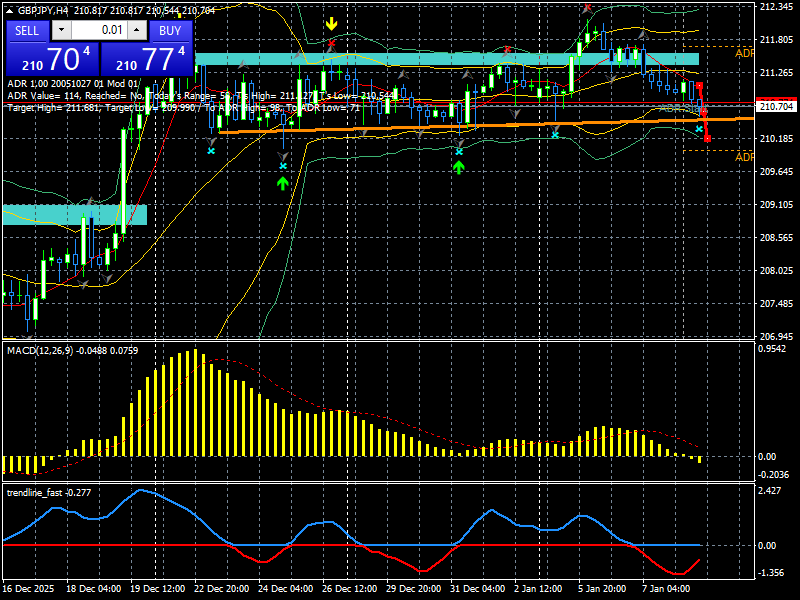Click the 206.945 price axis label
Viewport: 800px width, 600px height.
[x=776, y=337]
